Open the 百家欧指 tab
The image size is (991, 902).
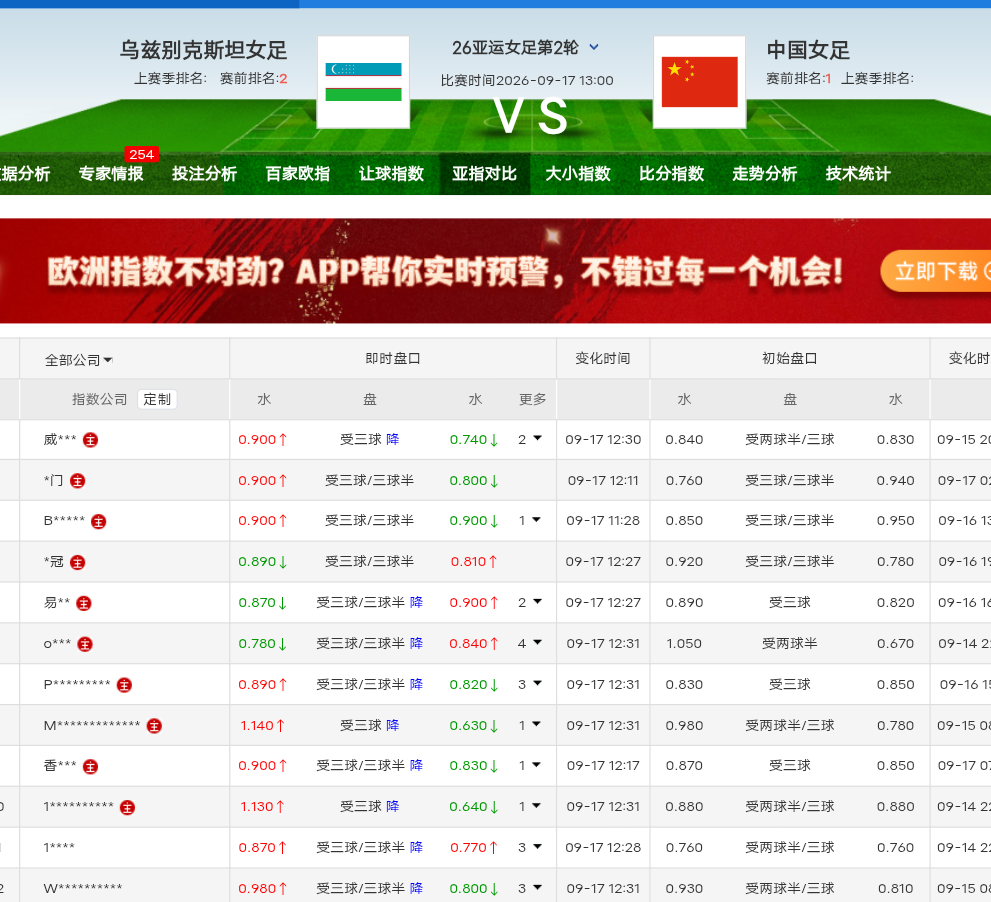(298, 174)
